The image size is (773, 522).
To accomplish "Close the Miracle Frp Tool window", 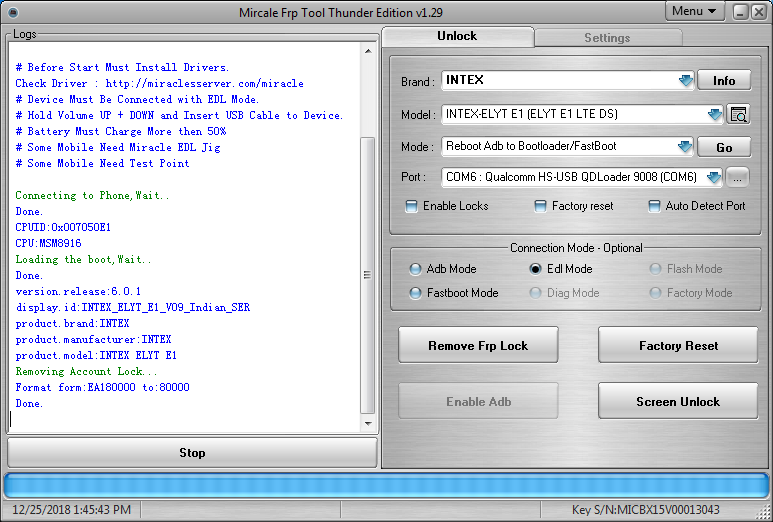I will [759, 12].
